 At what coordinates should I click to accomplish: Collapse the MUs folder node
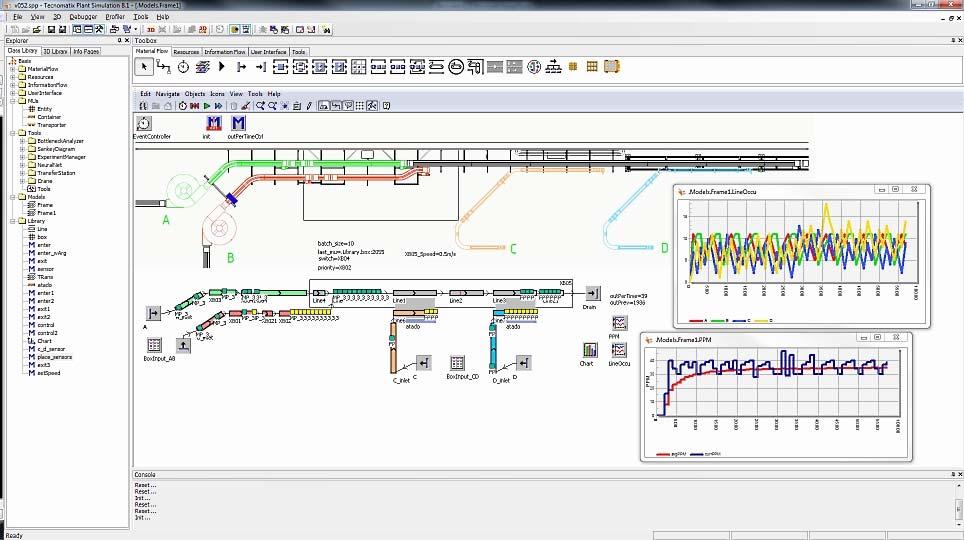tap(12, 101)
